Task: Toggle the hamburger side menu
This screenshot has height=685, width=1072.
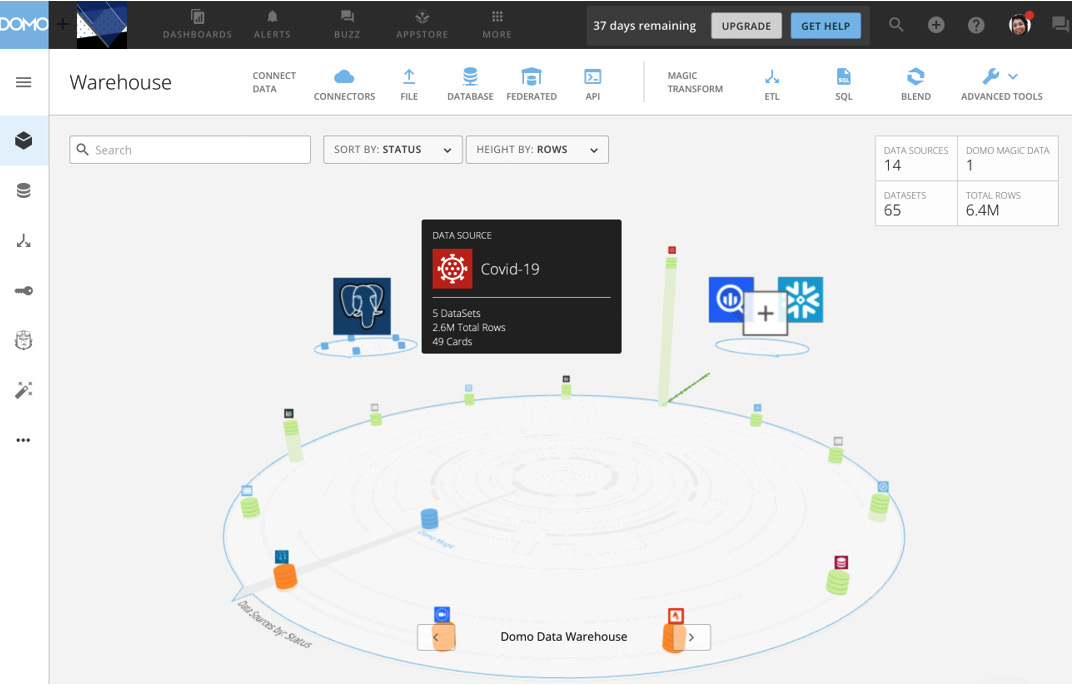Action: point(23,82)
